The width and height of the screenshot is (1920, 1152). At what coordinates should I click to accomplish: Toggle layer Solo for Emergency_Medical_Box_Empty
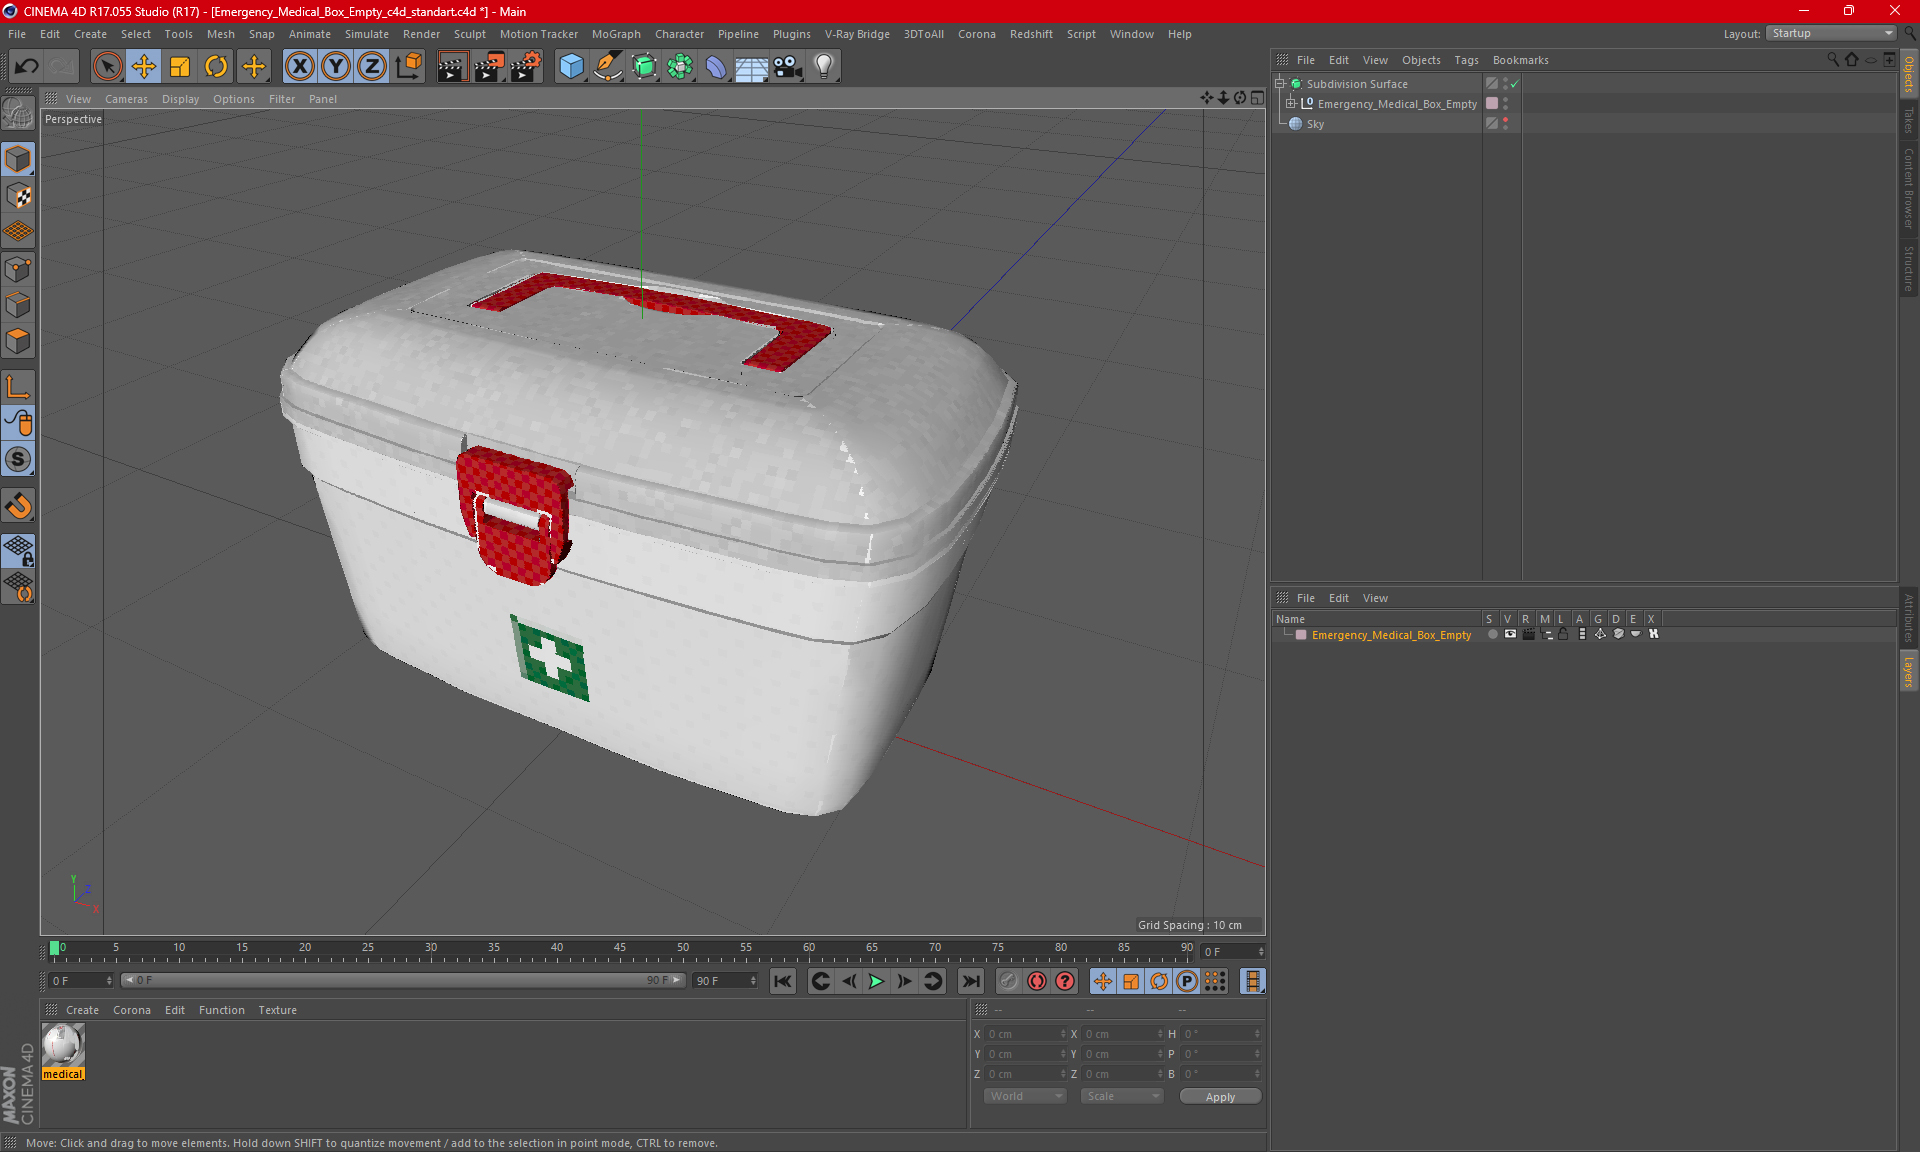point(1492,634)
